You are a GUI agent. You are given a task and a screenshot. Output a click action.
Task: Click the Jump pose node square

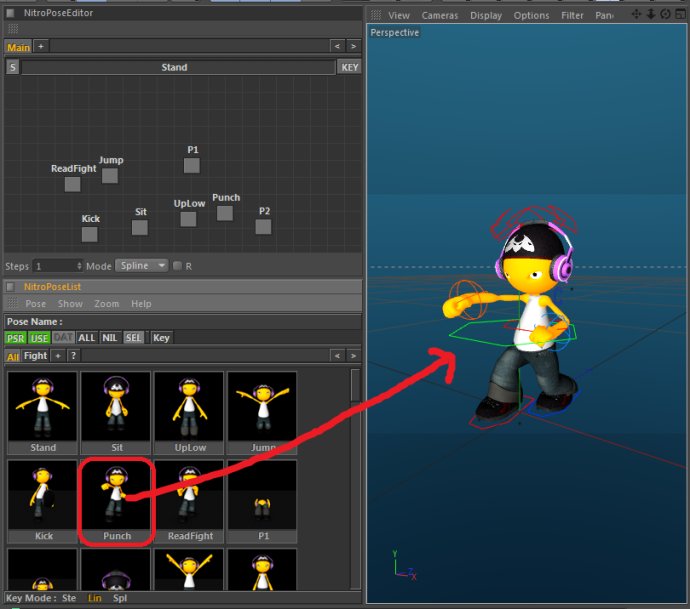click(110, 176)
